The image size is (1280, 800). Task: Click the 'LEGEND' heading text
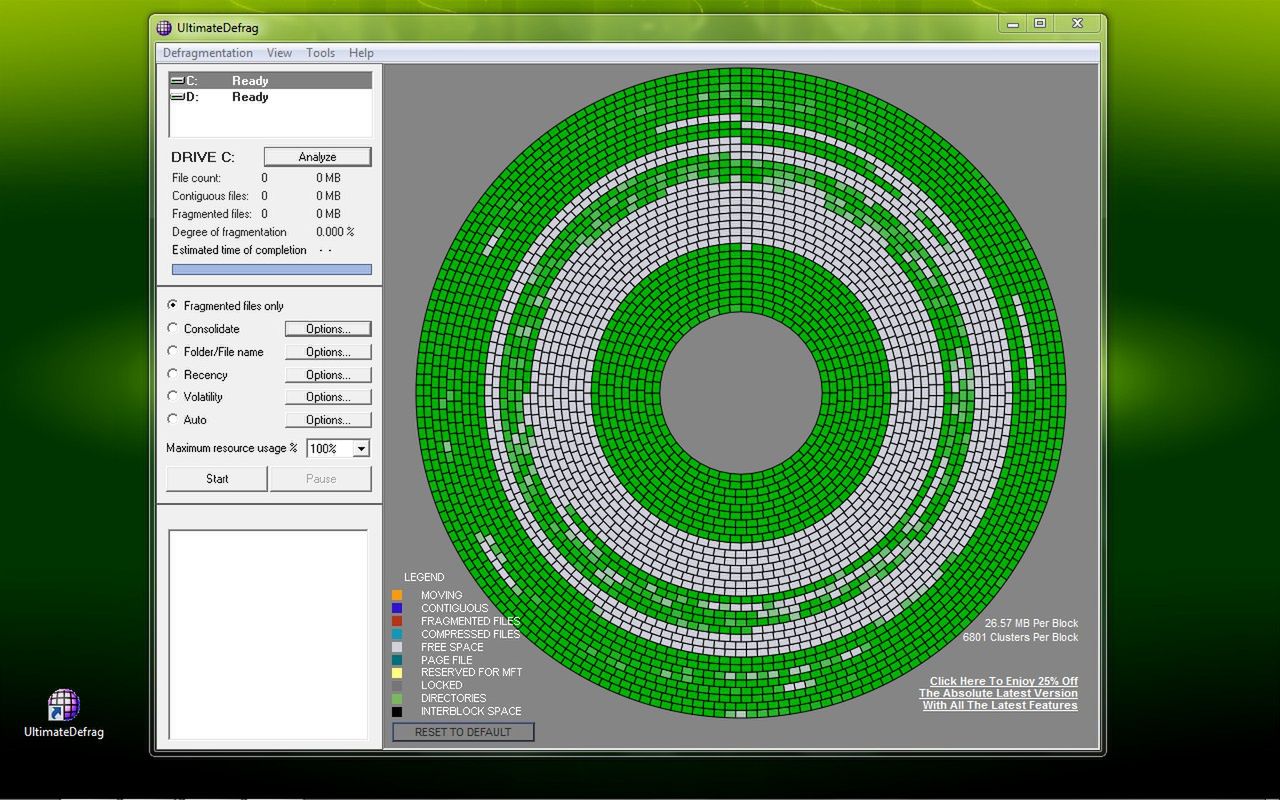click(x=424, y=577)
